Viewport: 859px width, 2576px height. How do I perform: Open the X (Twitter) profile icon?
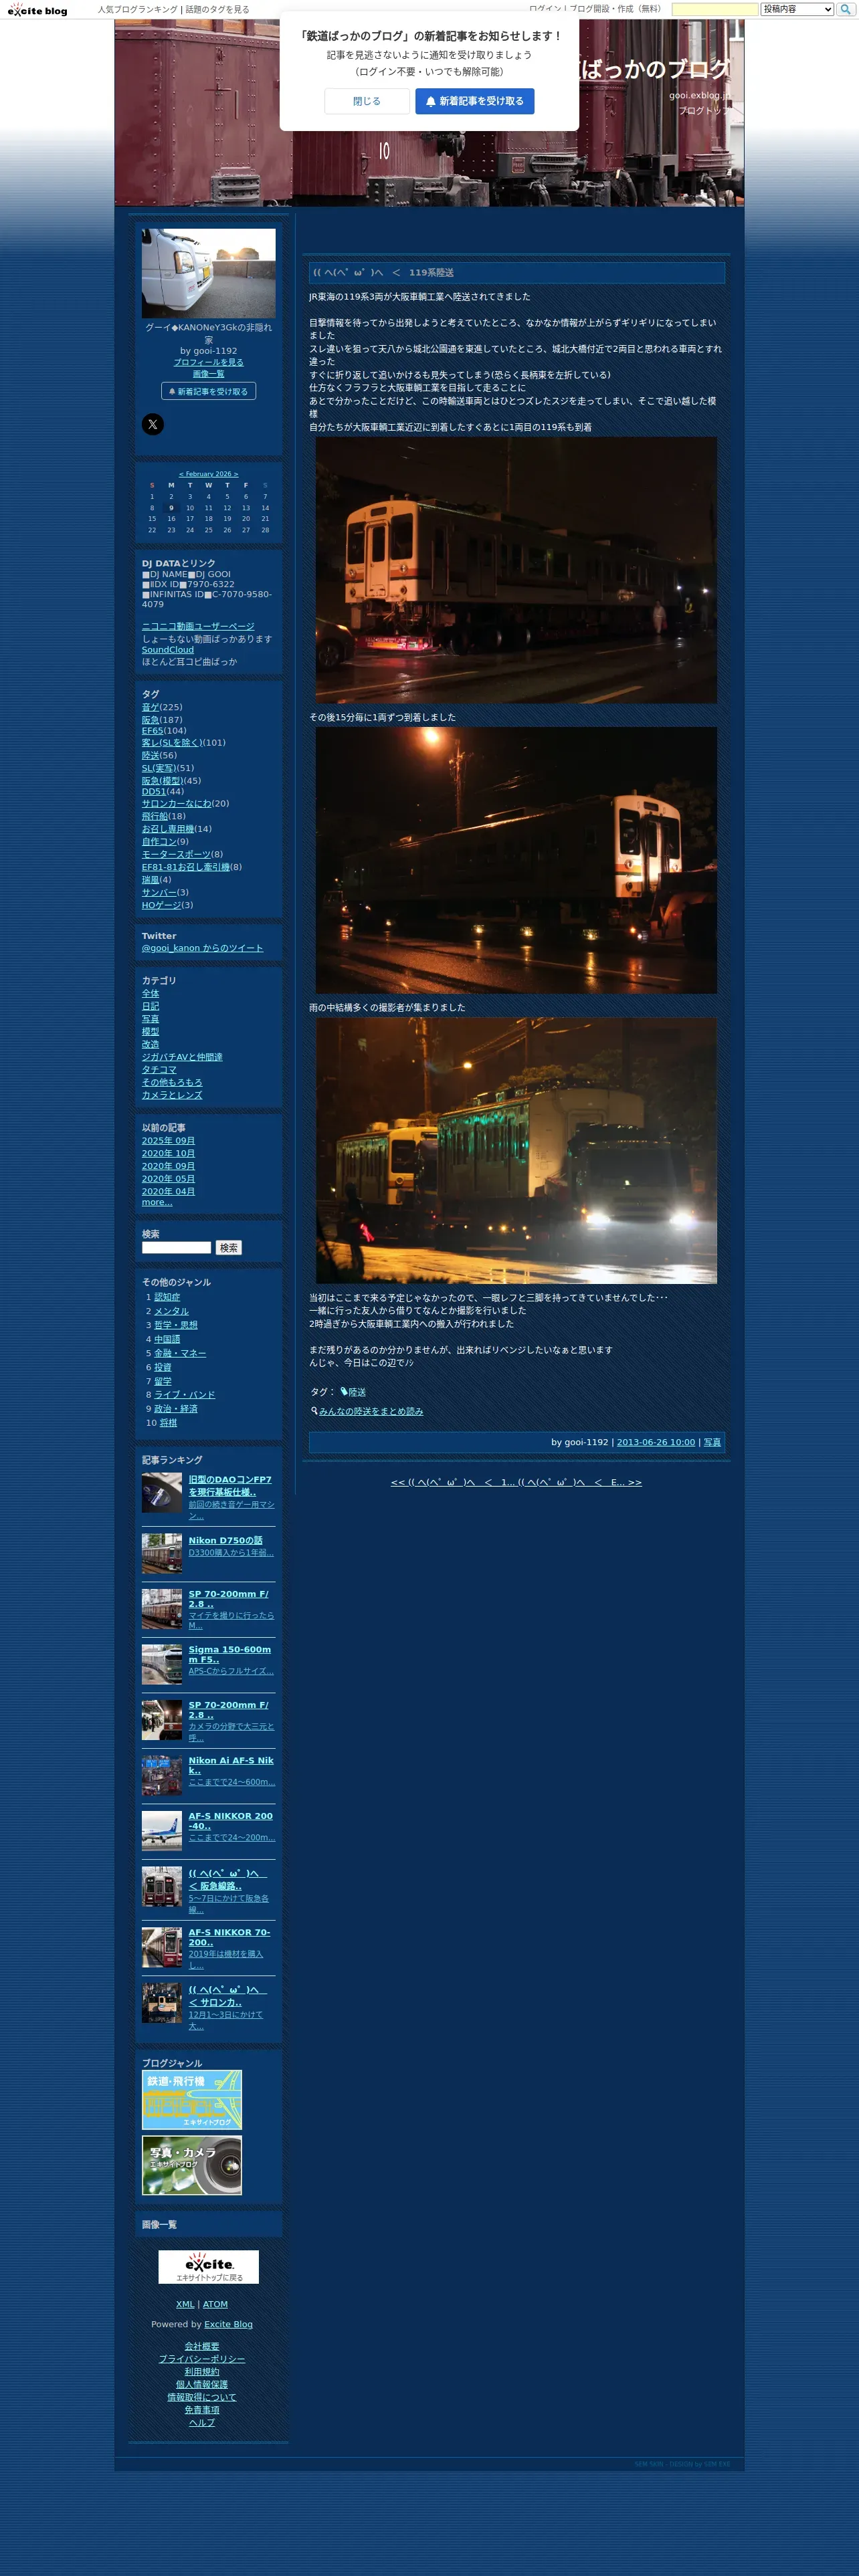point(152,424)
